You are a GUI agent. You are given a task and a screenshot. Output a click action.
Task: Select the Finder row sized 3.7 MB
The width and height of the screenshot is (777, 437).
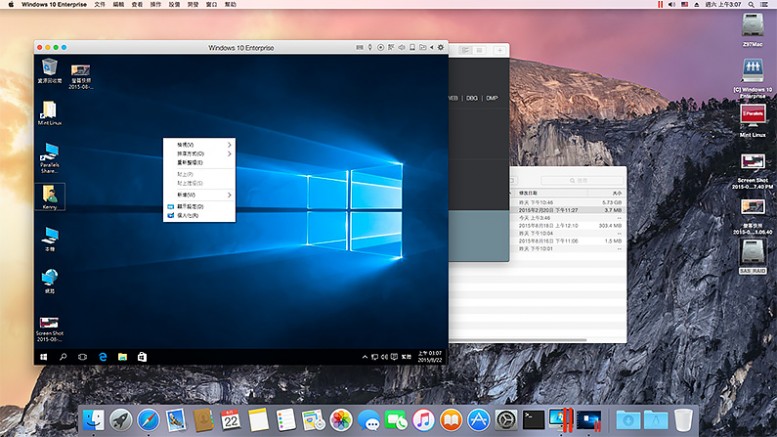tap(567, 210)
